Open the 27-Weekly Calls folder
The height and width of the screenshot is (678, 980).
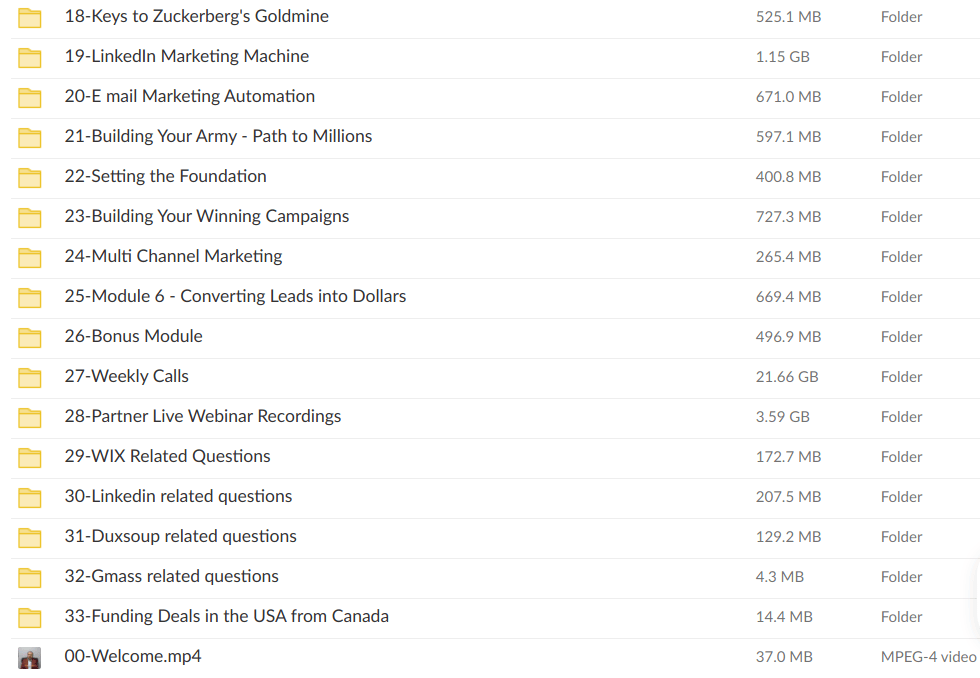point(126,376)
